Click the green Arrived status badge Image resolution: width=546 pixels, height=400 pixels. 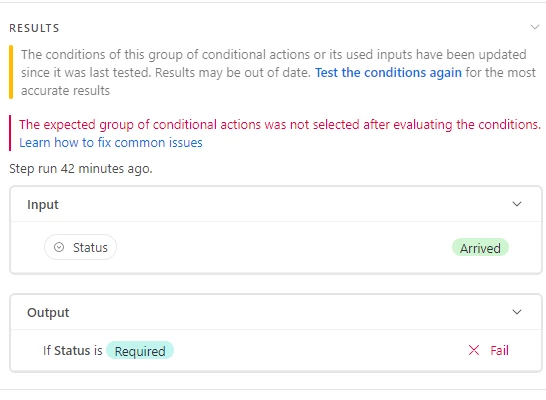click(x=480, y=248)
